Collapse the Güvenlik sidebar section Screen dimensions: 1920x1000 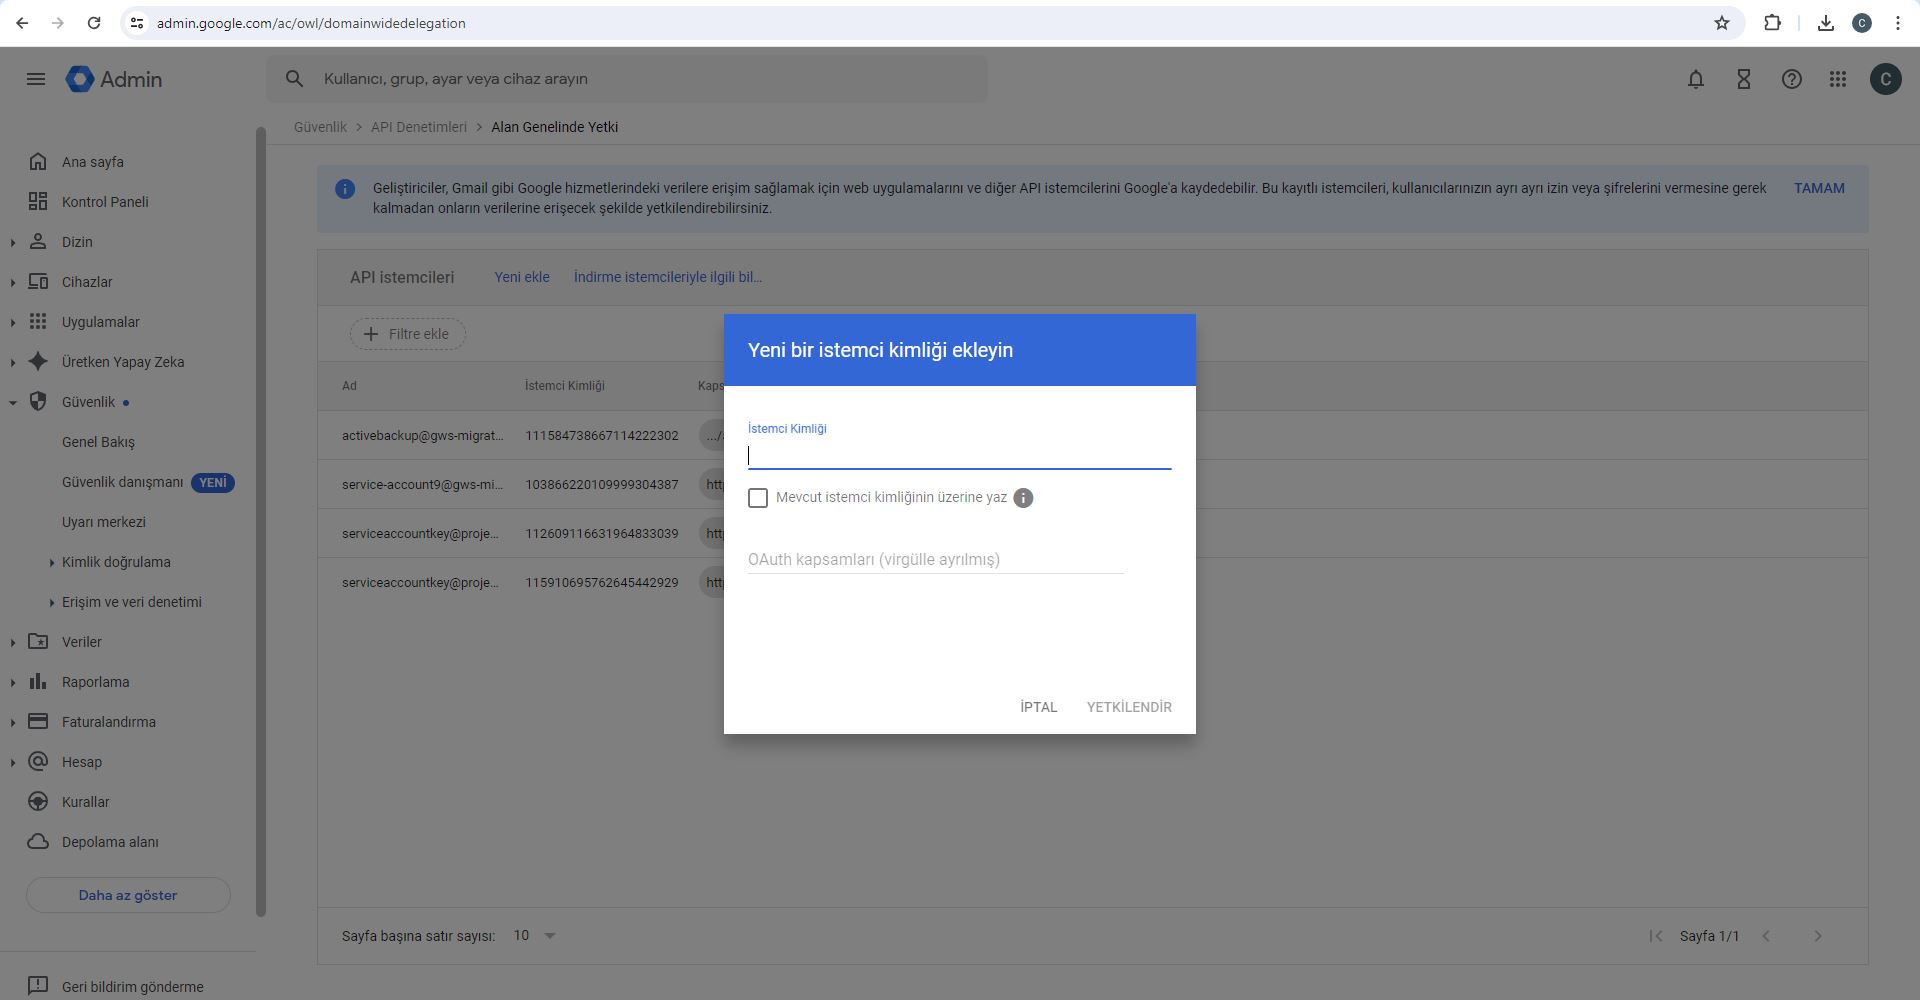pyautogui.click(x=13, y=402)
